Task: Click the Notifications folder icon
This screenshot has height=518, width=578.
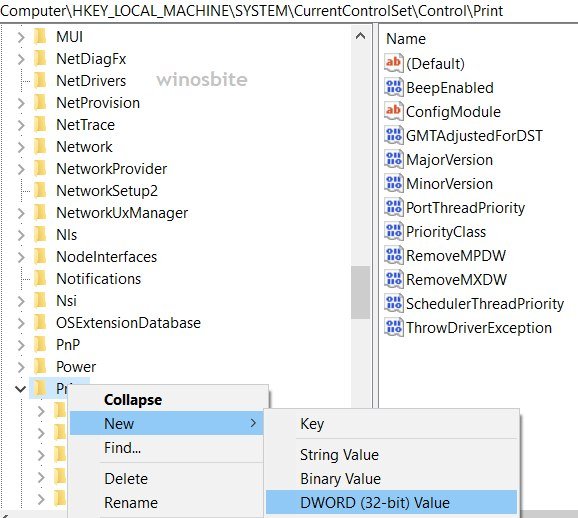Action: coord(40,279)
